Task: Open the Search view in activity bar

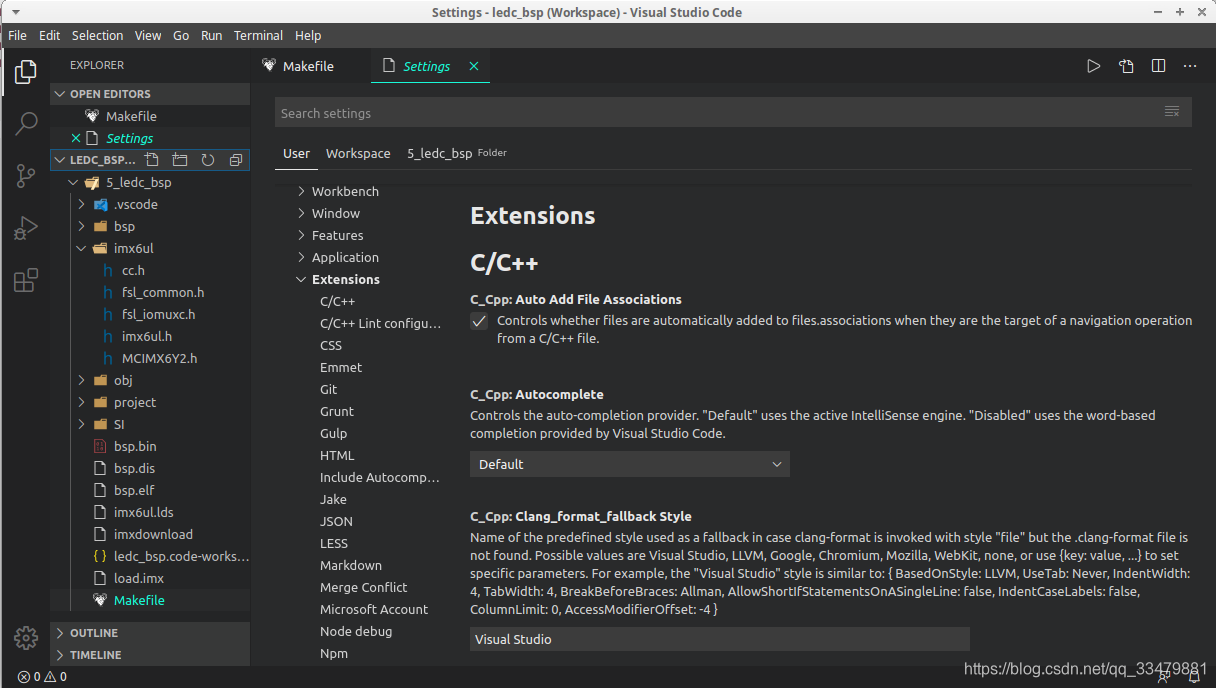Action: 26,124
